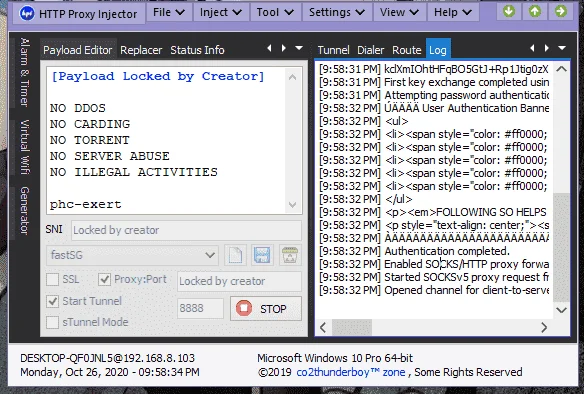Click payload editor scroll up arrow
Screen dimensions: 584x394
(x=293, y=77)
